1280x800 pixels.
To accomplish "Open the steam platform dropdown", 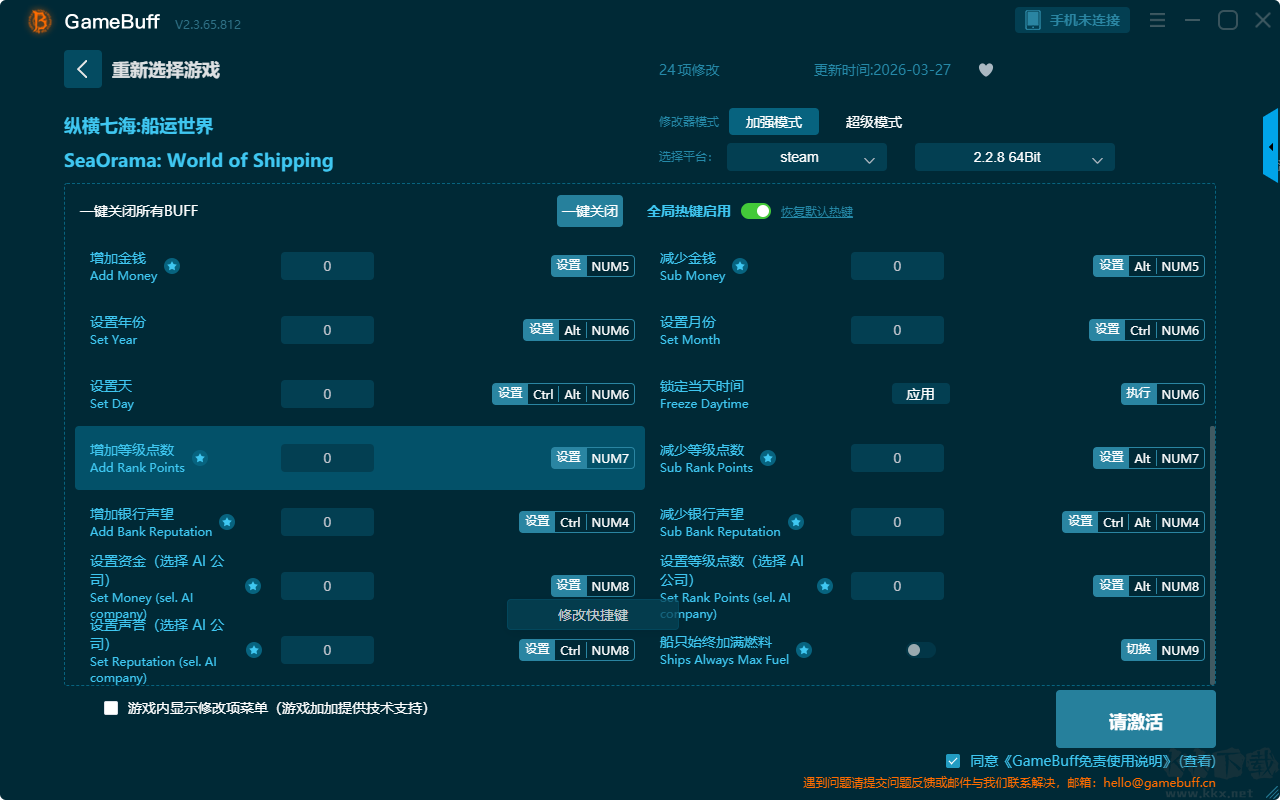I will pos(807,157).
